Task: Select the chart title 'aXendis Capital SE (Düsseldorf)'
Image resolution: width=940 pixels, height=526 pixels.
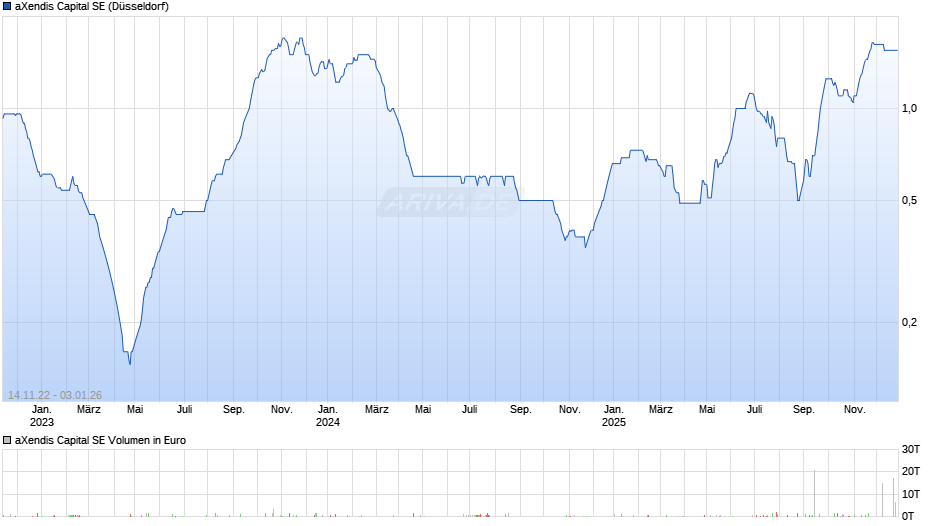Action: pos(92,7)
